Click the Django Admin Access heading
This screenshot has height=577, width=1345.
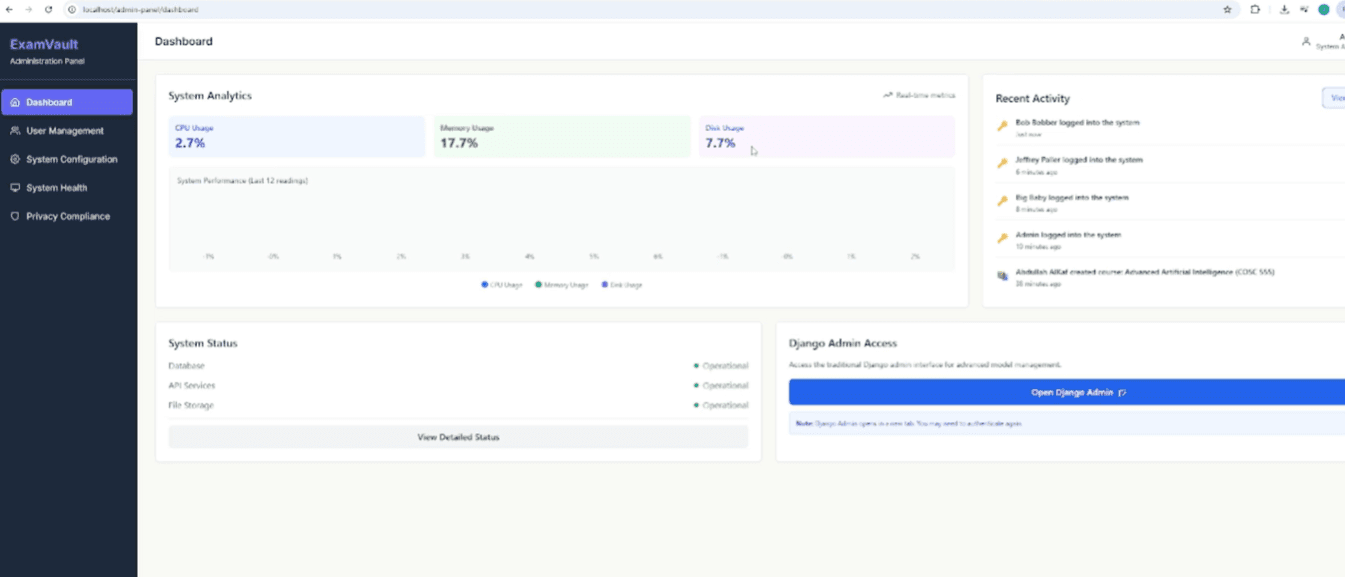(x=843, y=343)
